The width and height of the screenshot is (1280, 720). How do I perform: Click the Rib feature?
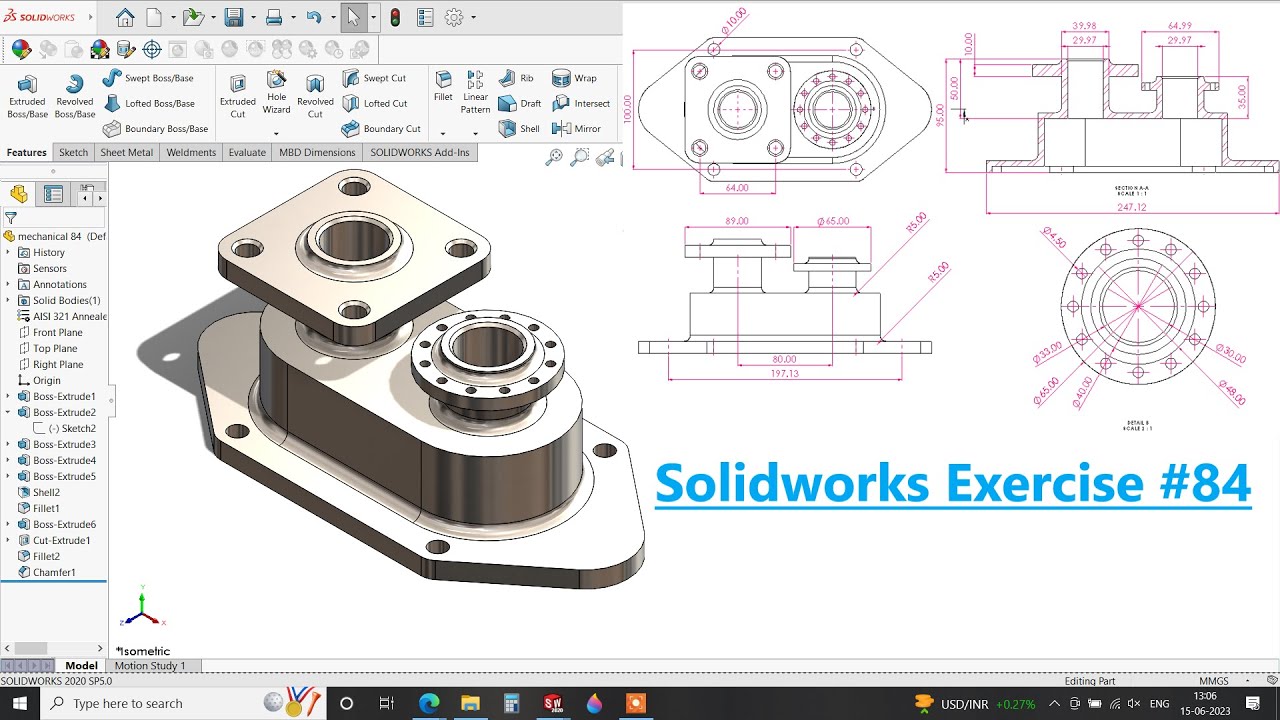pos(516,78)
